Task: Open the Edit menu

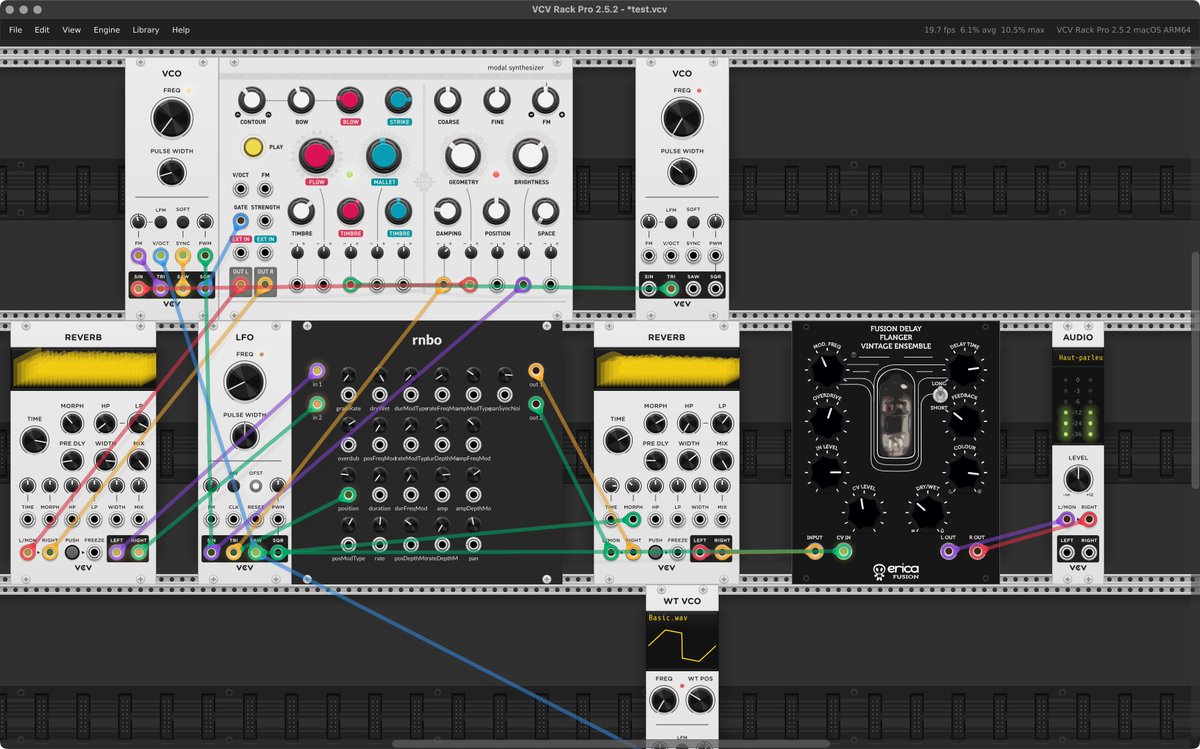Action: tap(42, 30)
